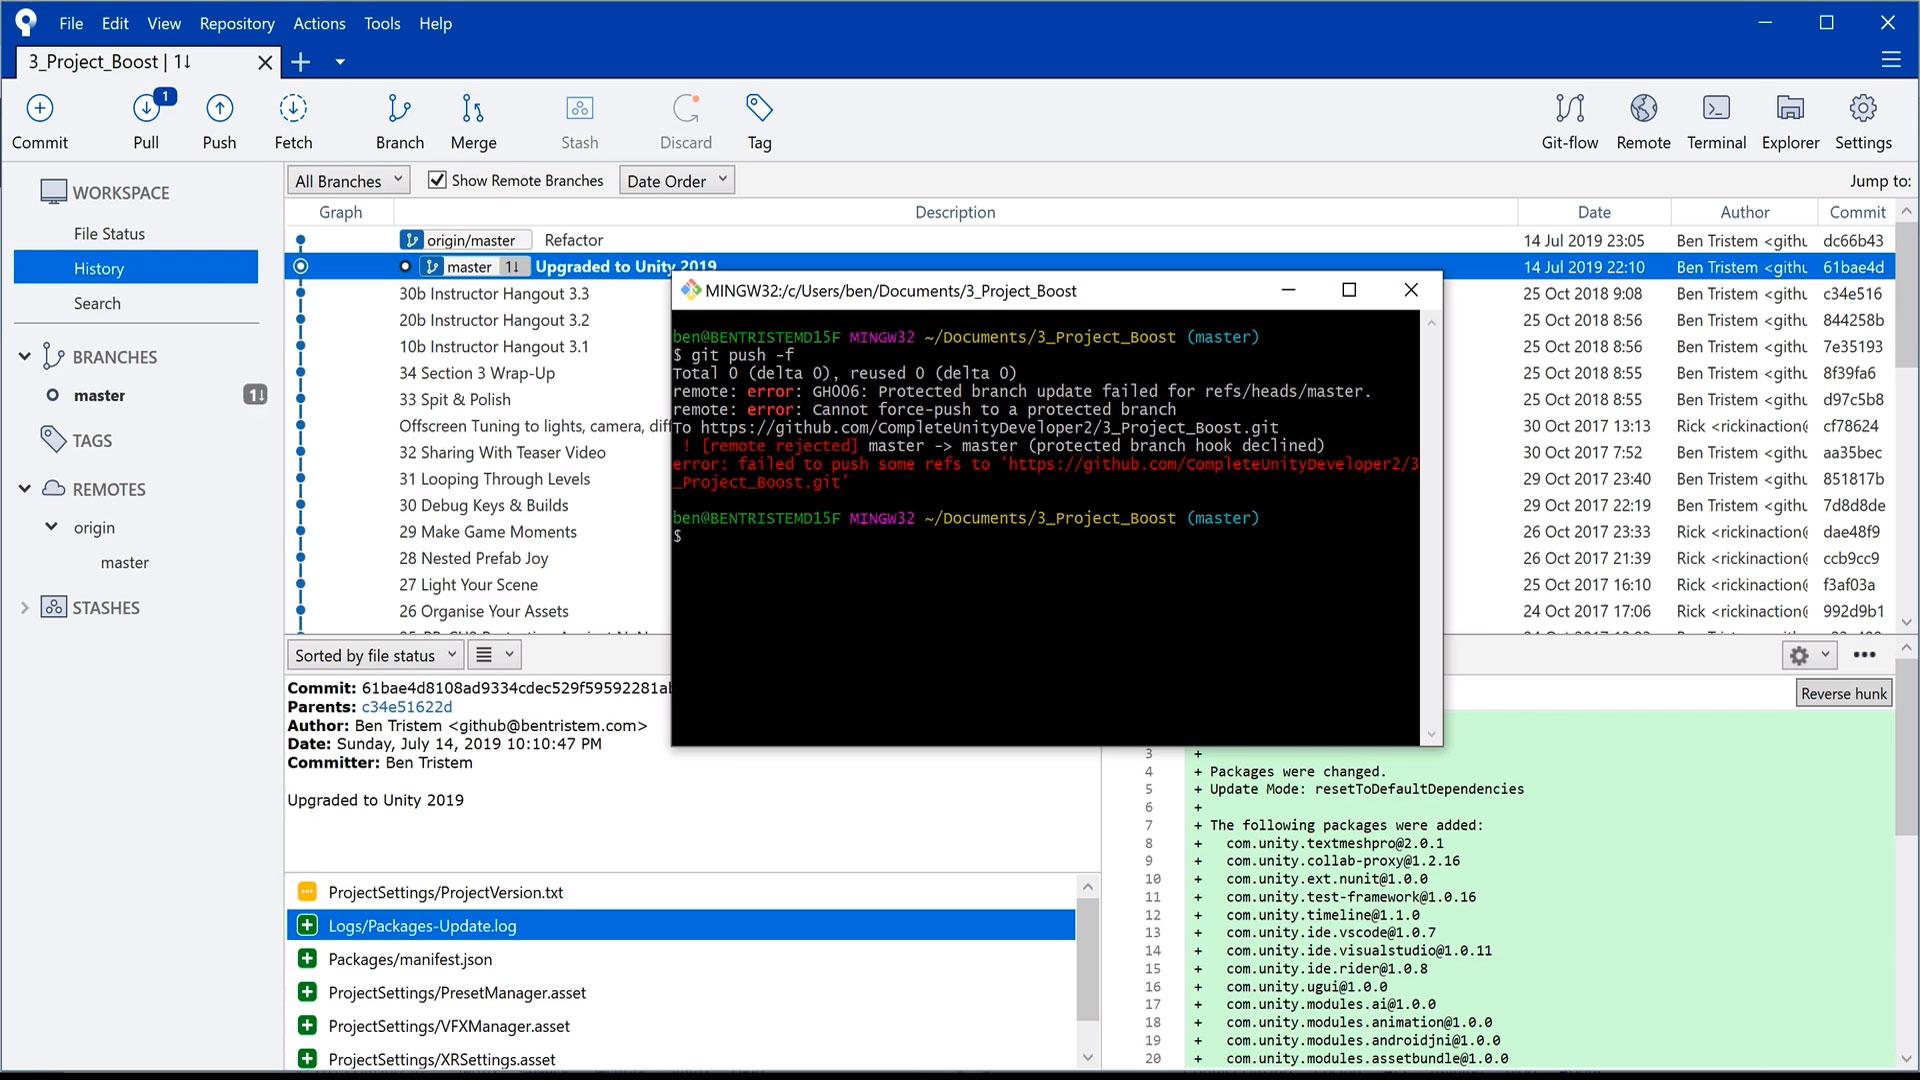Viewport: 1920px width, 1080px height.
Task: Collapse the REMOTES section
Action: tap(25, 488)
